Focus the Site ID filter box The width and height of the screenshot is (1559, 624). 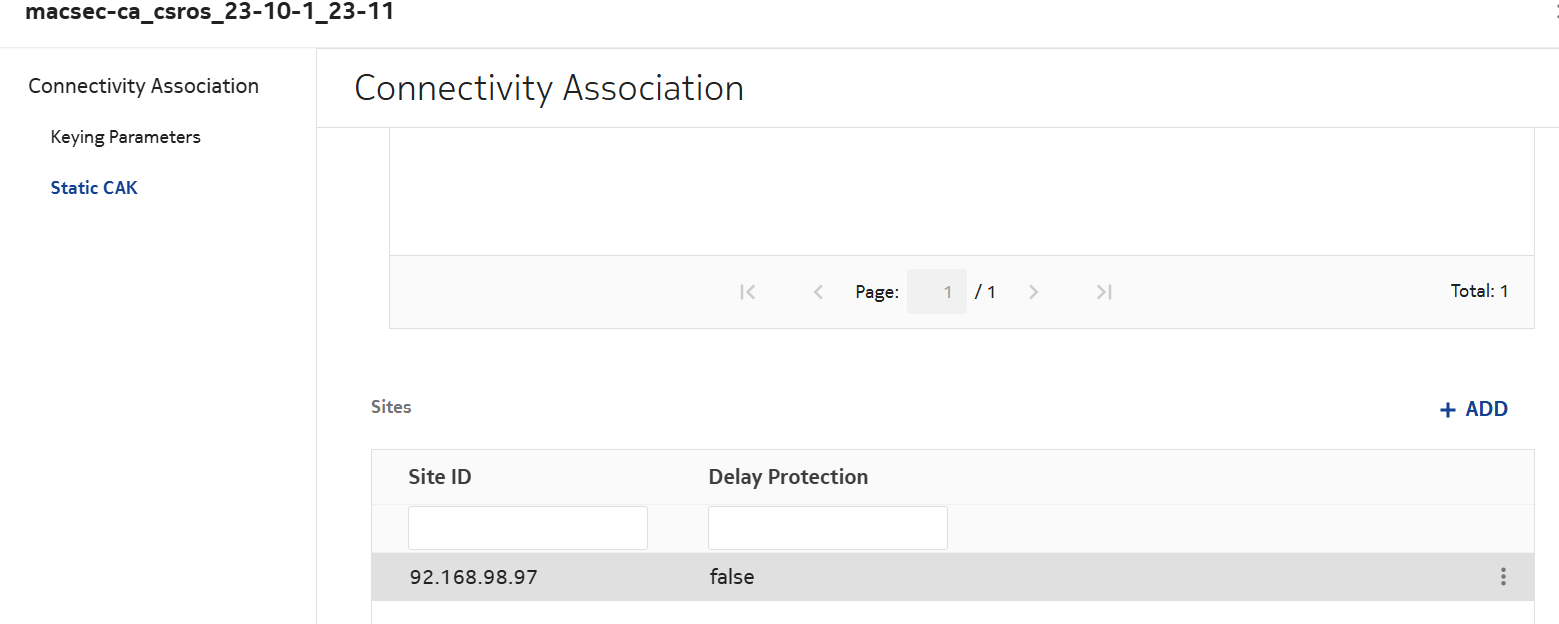point(527,528)
